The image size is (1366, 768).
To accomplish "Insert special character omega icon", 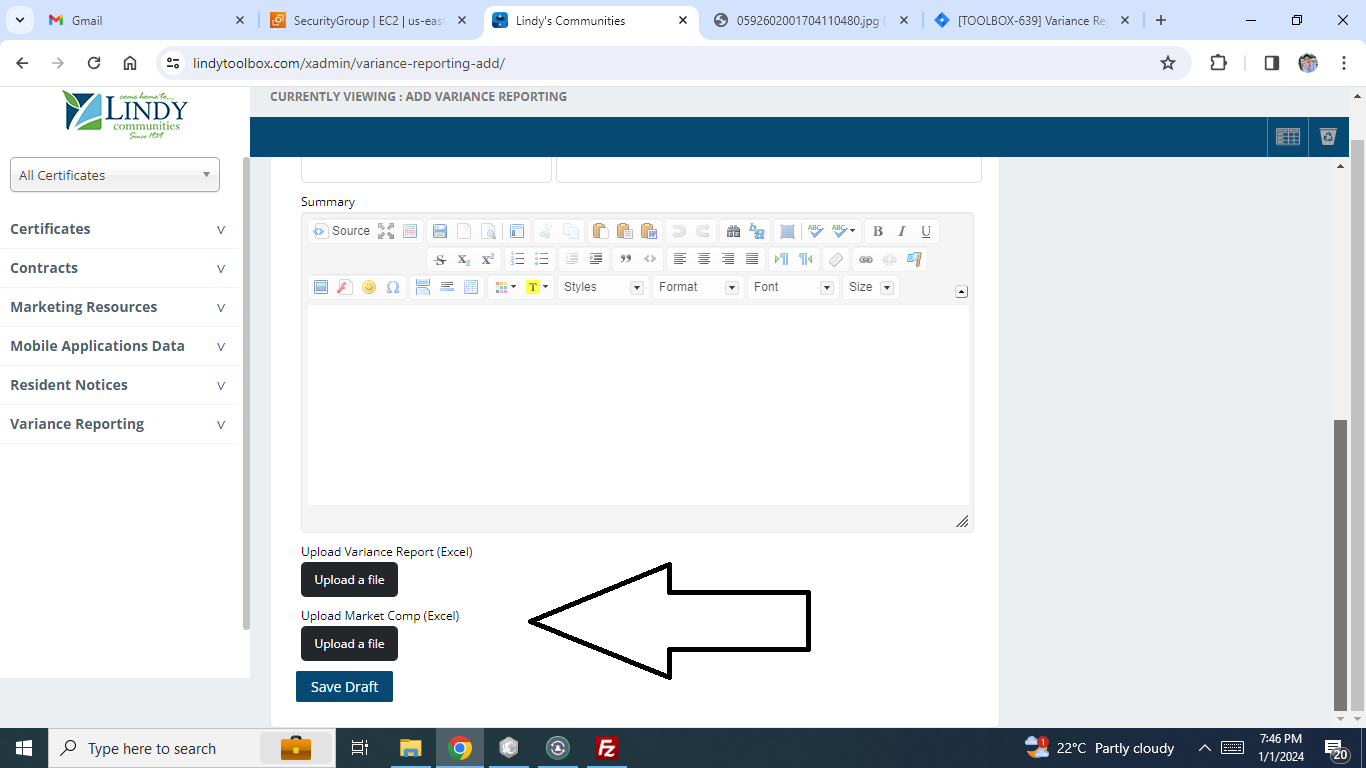I will 393,287.
